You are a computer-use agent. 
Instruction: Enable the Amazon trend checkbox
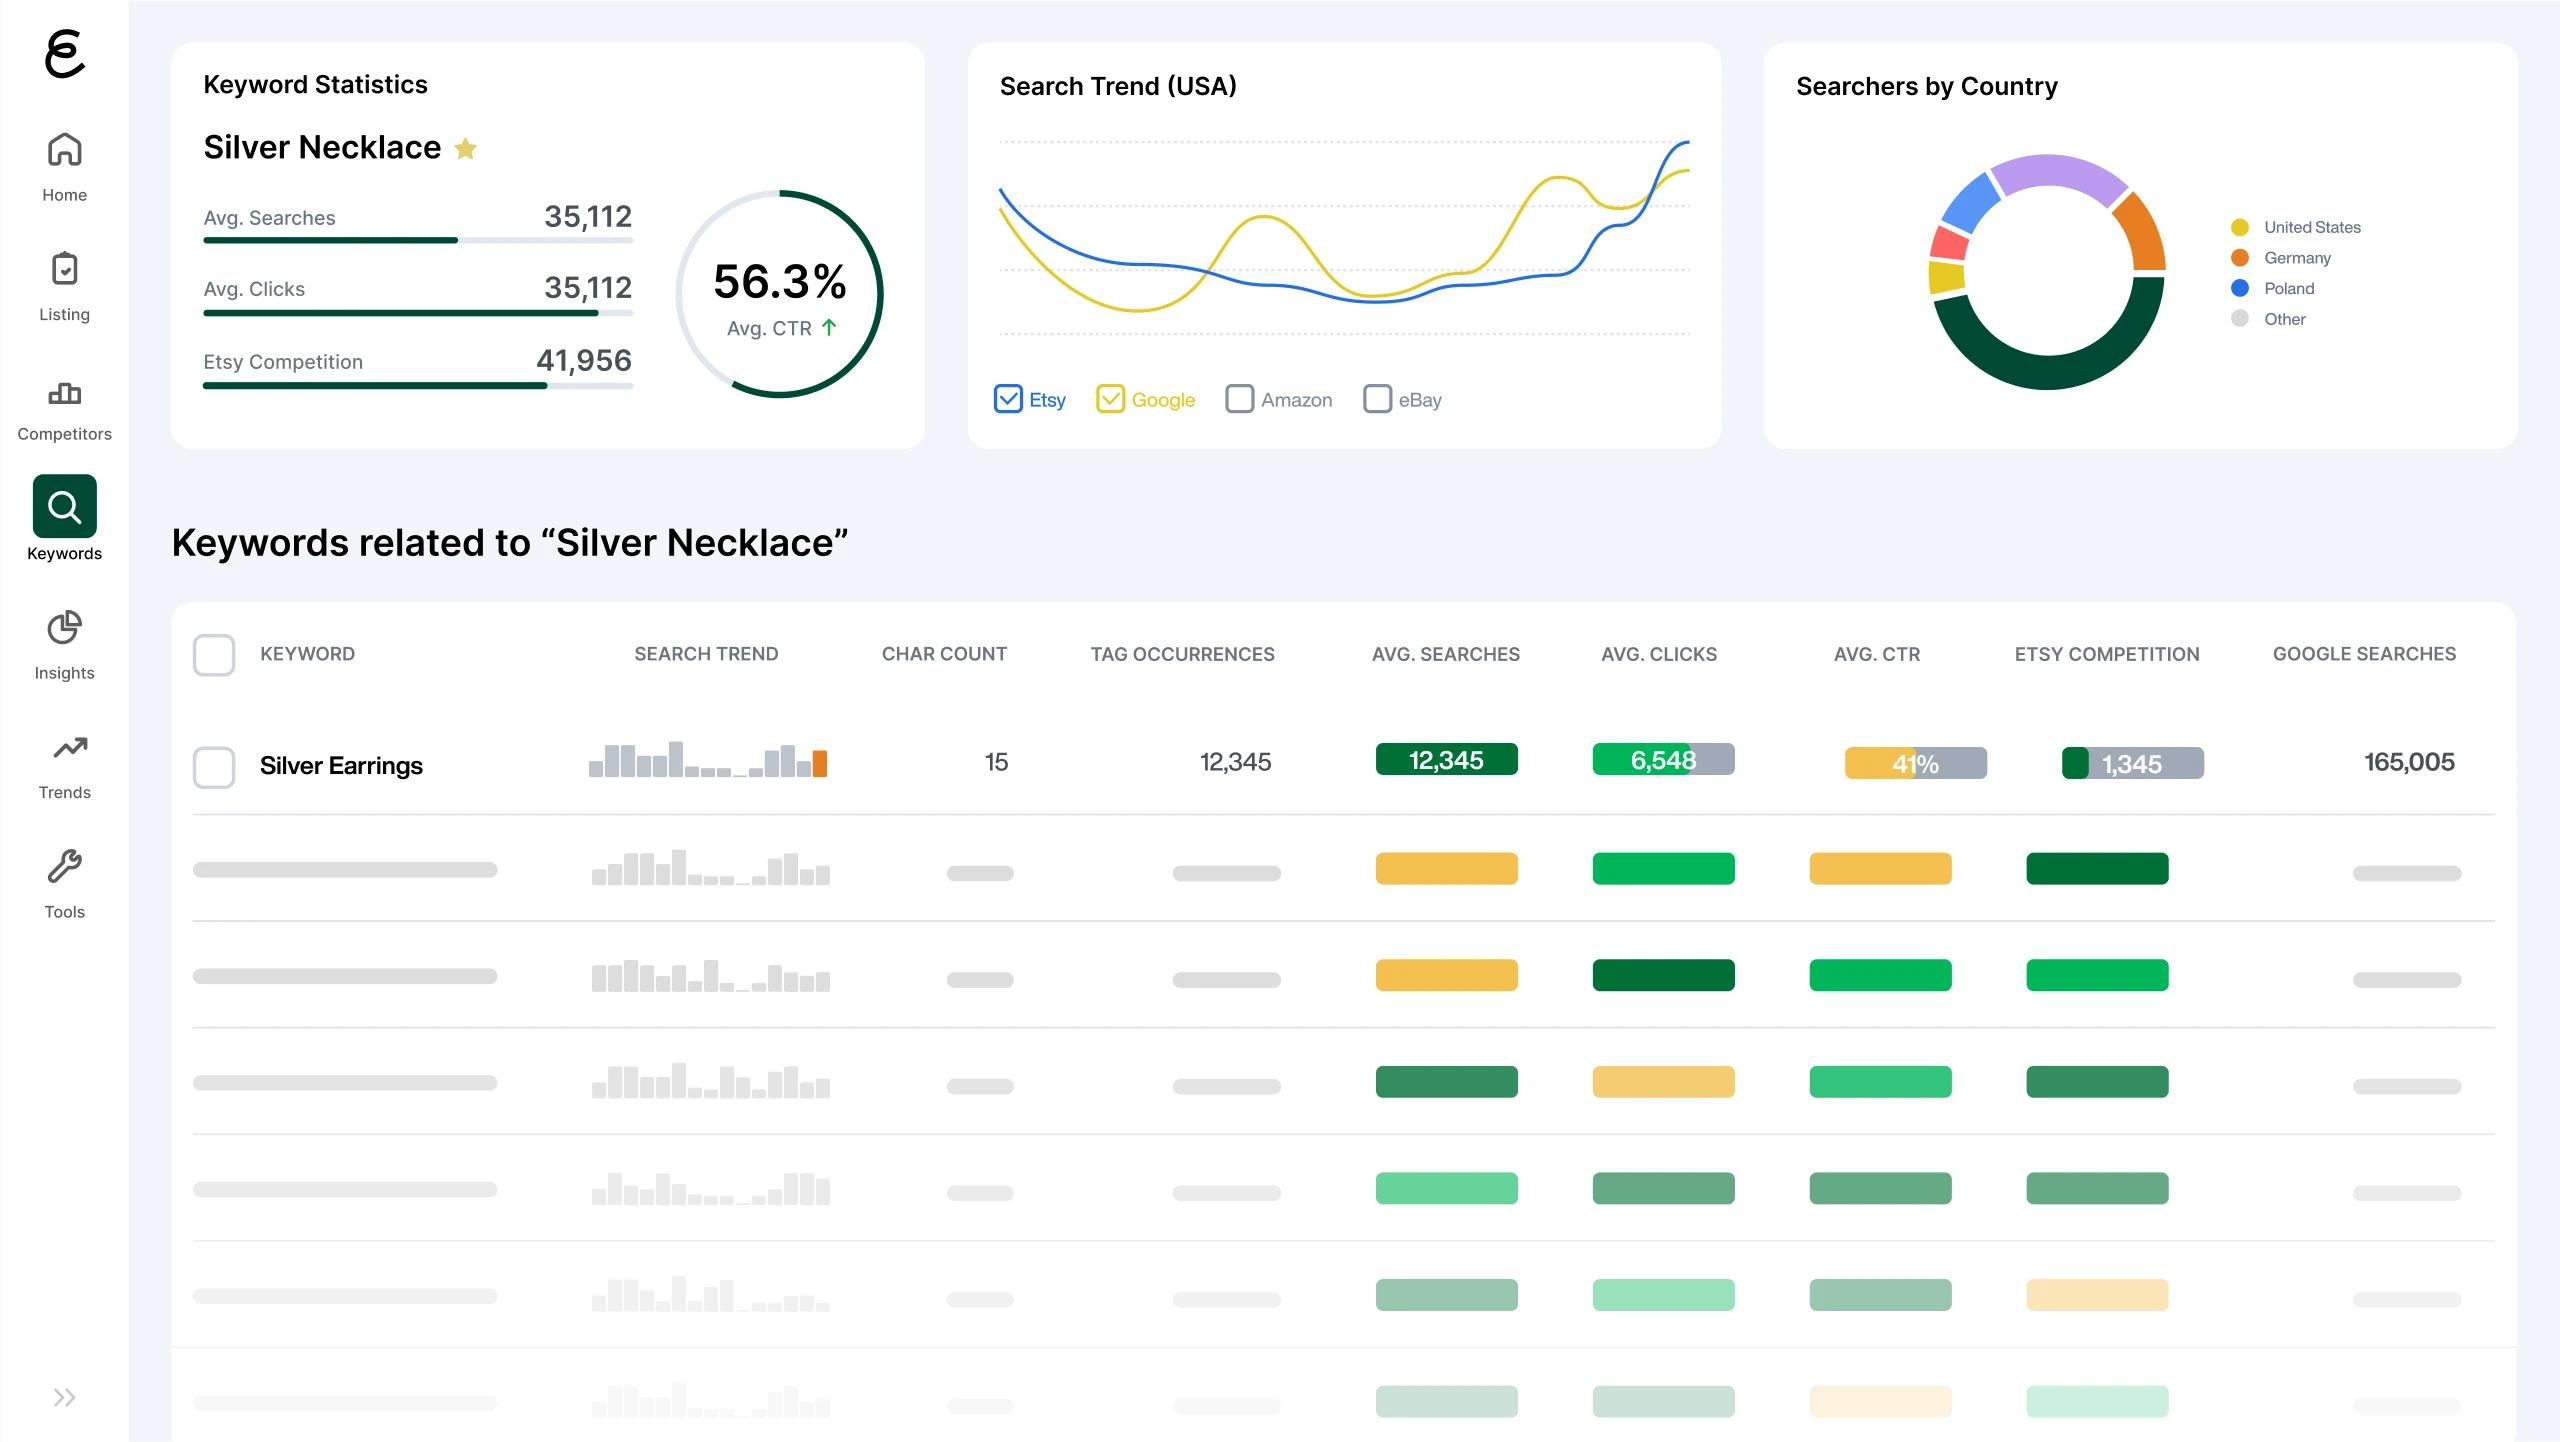point(1239,399)
